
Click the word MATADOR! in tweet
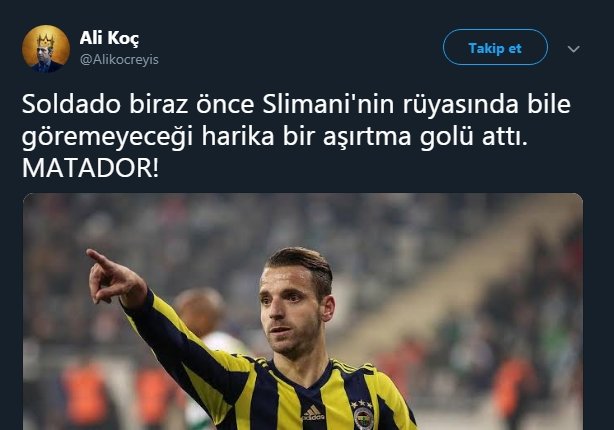tap(90, 168)
